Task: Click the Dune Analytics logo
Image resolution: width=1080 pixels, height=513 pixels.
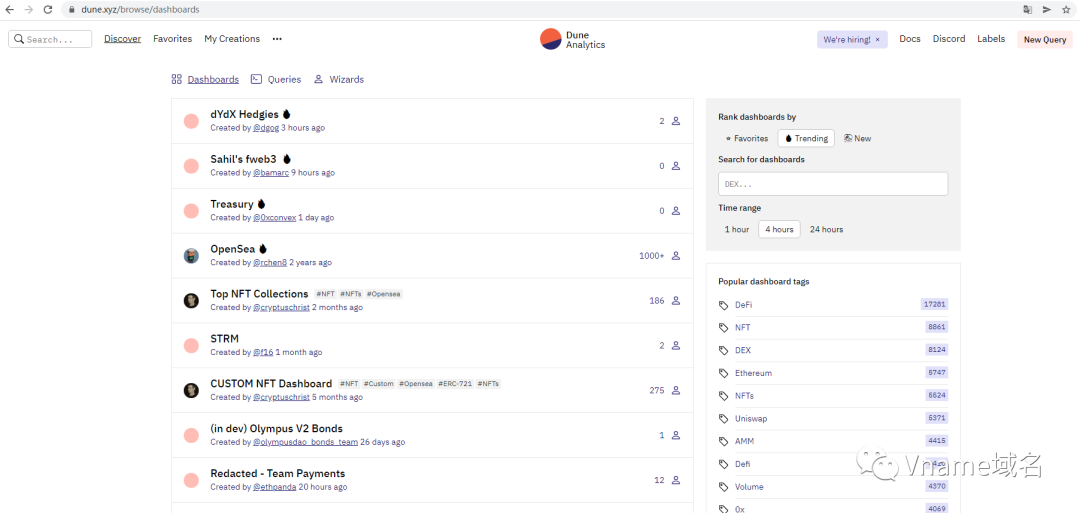Action: click(x=573, y=39)
